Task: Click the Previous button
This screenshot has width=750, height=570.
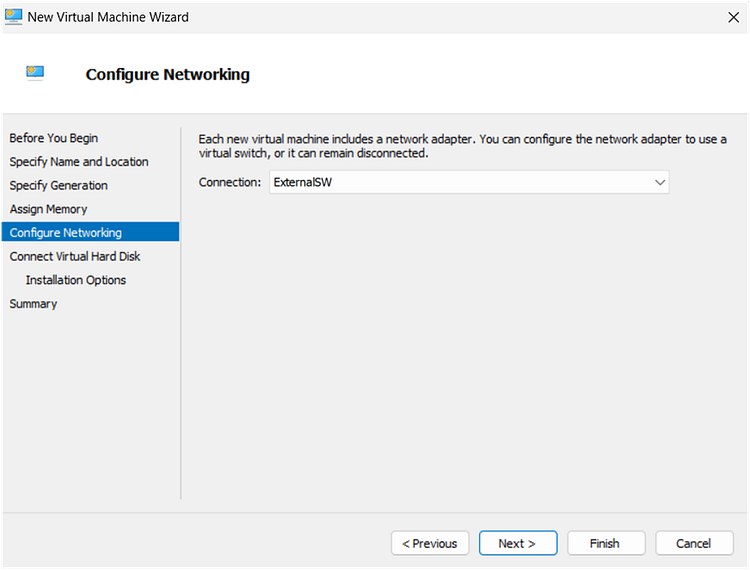Action: [x=430, y=543]
